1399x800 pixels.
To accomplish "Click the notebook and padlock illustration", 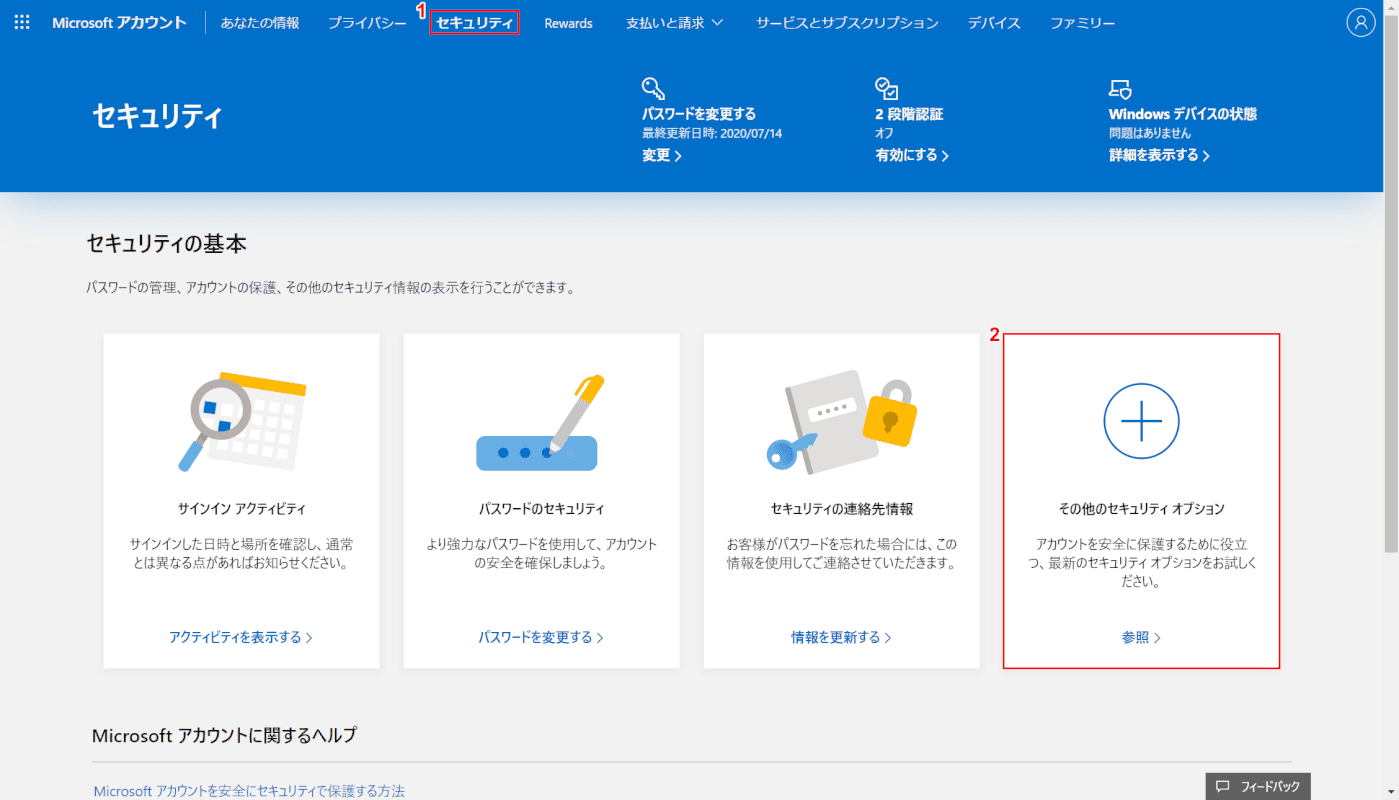I will pos(842,423).
